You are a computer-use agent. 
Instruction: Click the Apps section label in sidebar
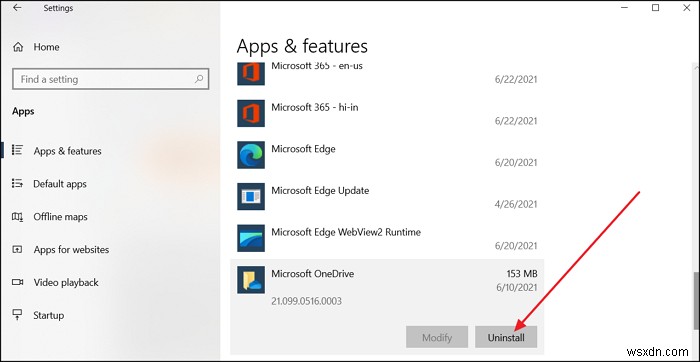coord(23,111)
